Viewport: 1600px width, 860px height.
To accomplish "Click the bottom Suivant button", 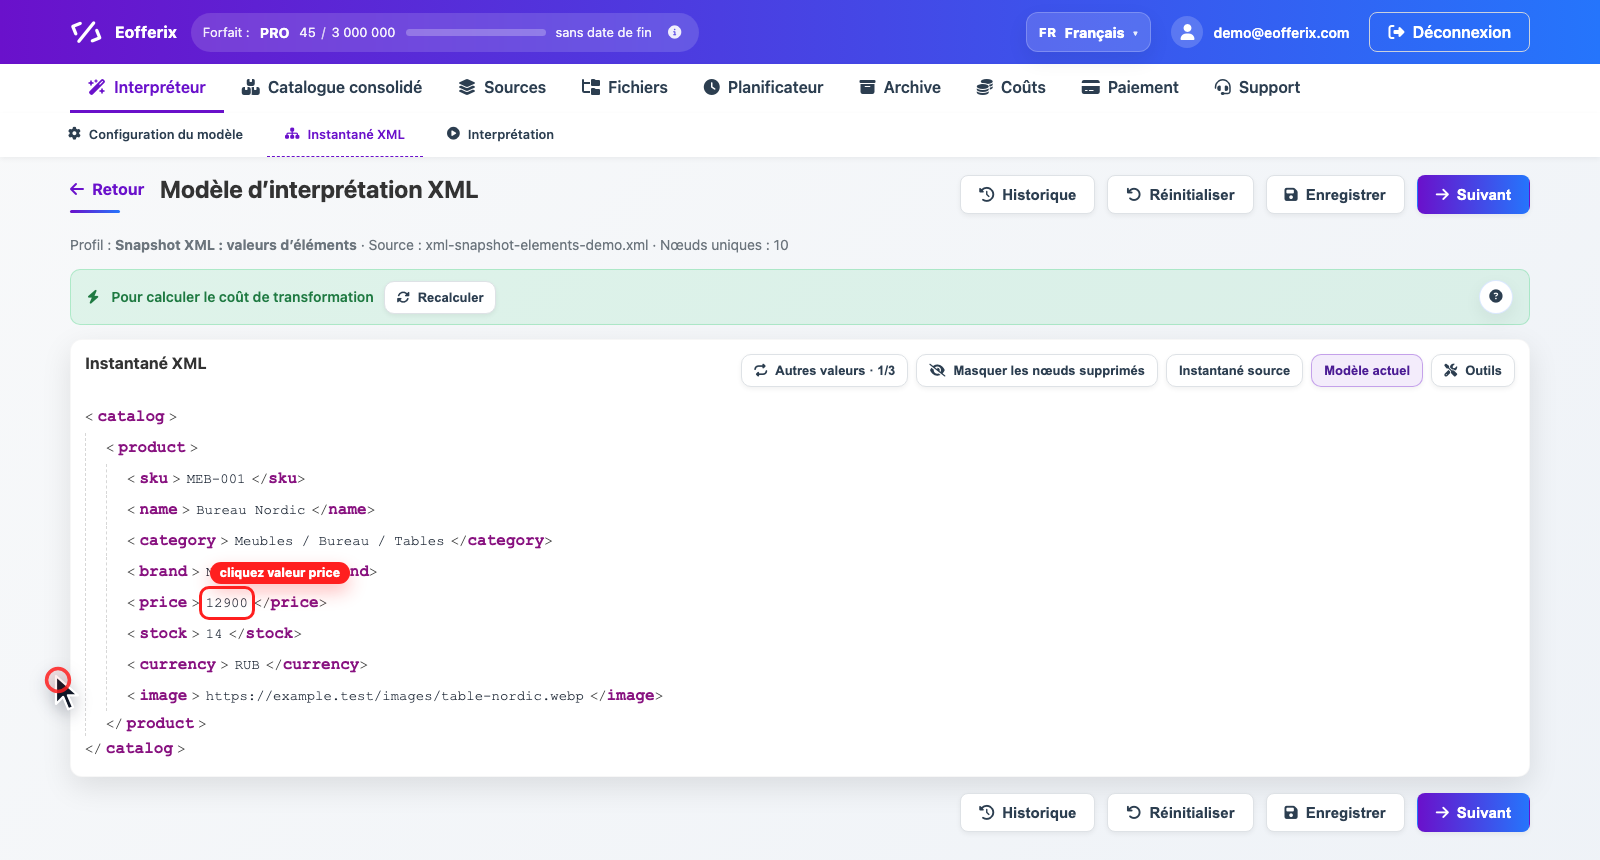I will pos(1473,813).
